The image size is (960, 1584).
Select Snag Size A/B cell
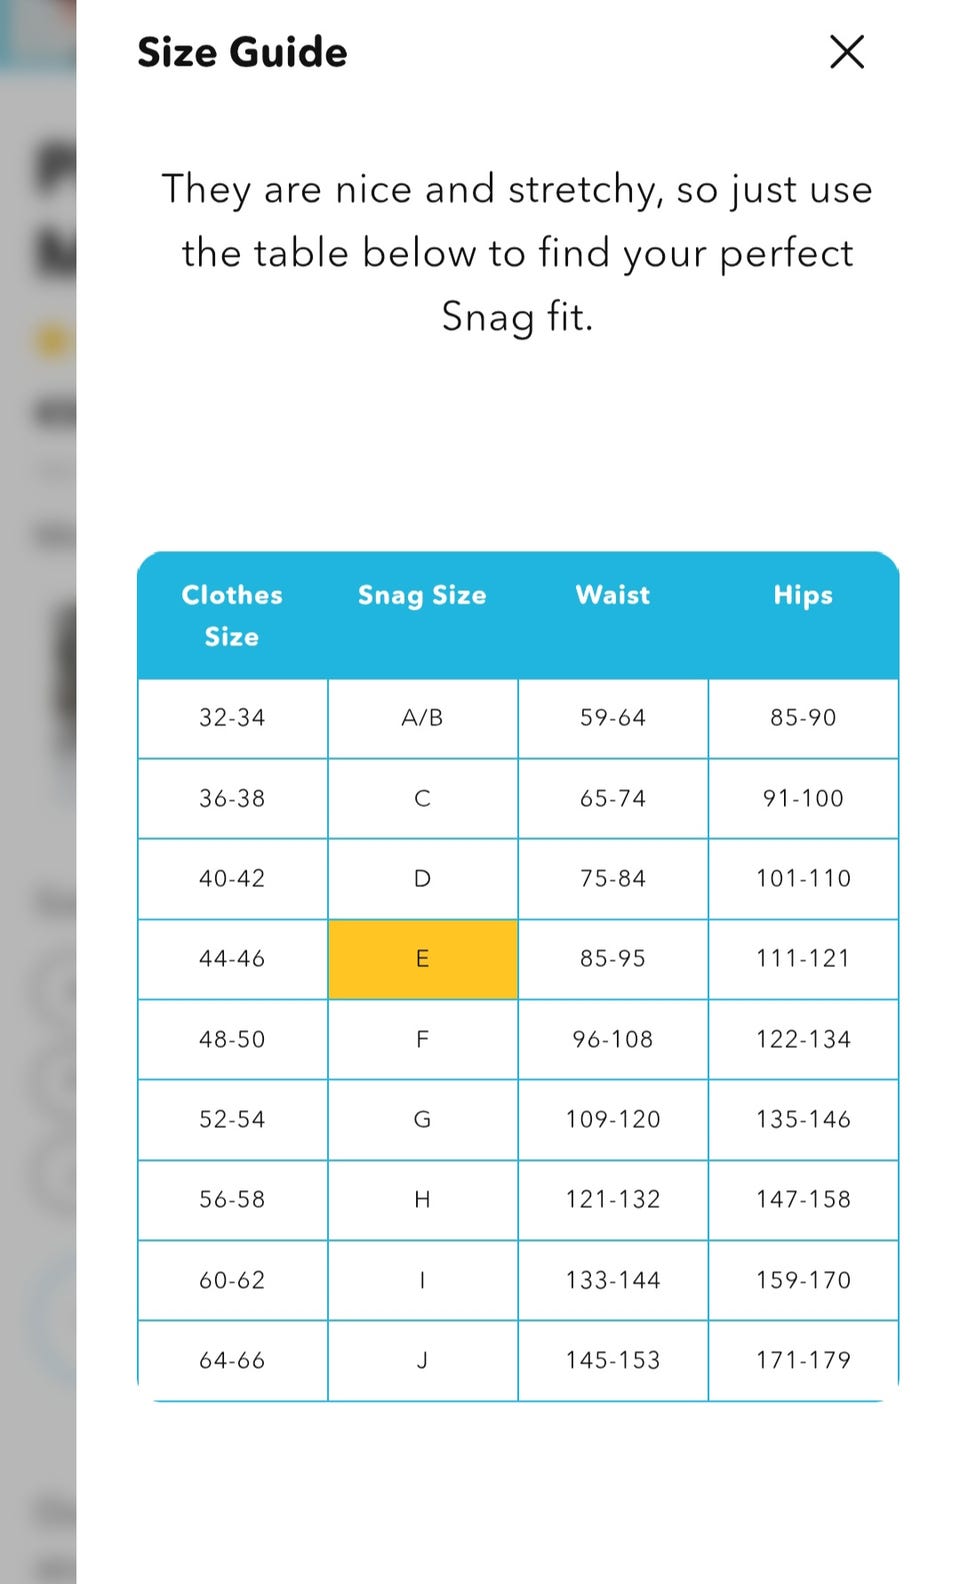[423, 718]
